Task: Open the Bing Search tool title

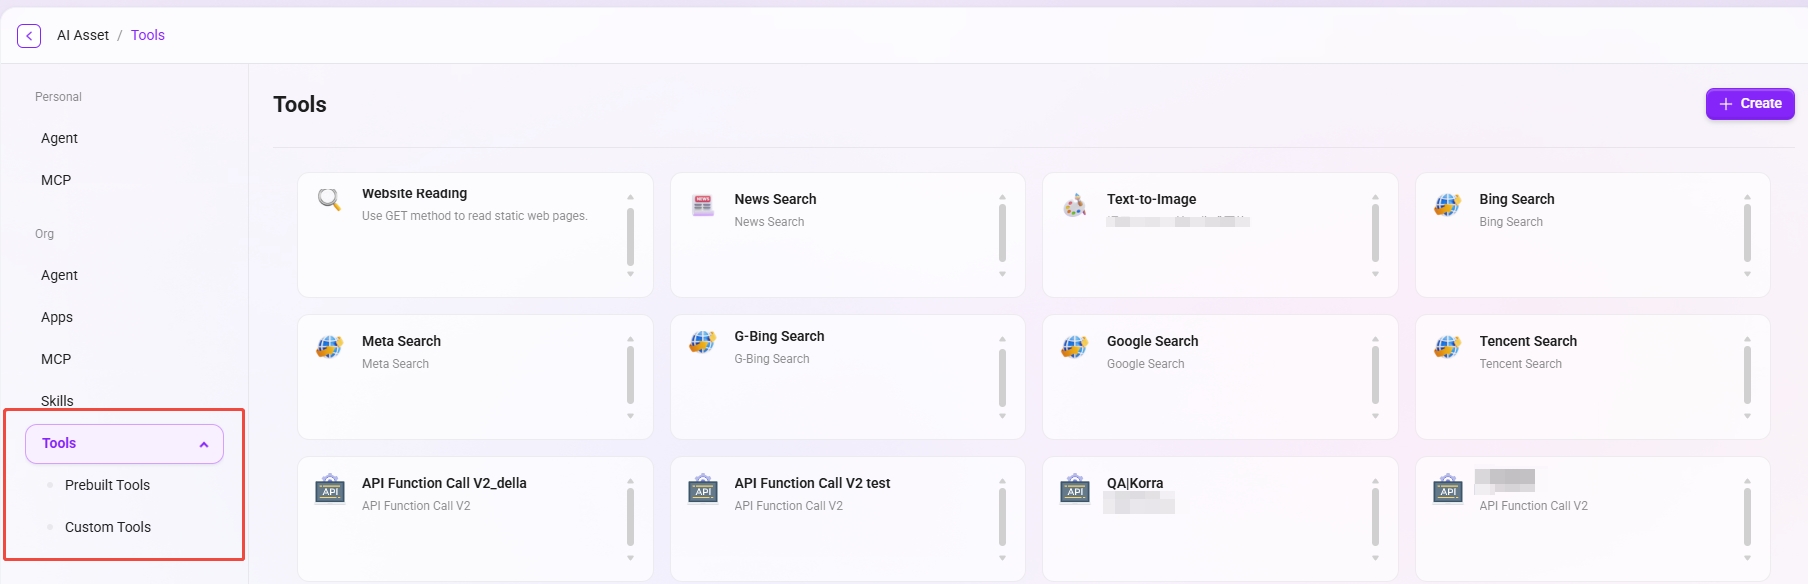Action: click(x=1517, y=199)
